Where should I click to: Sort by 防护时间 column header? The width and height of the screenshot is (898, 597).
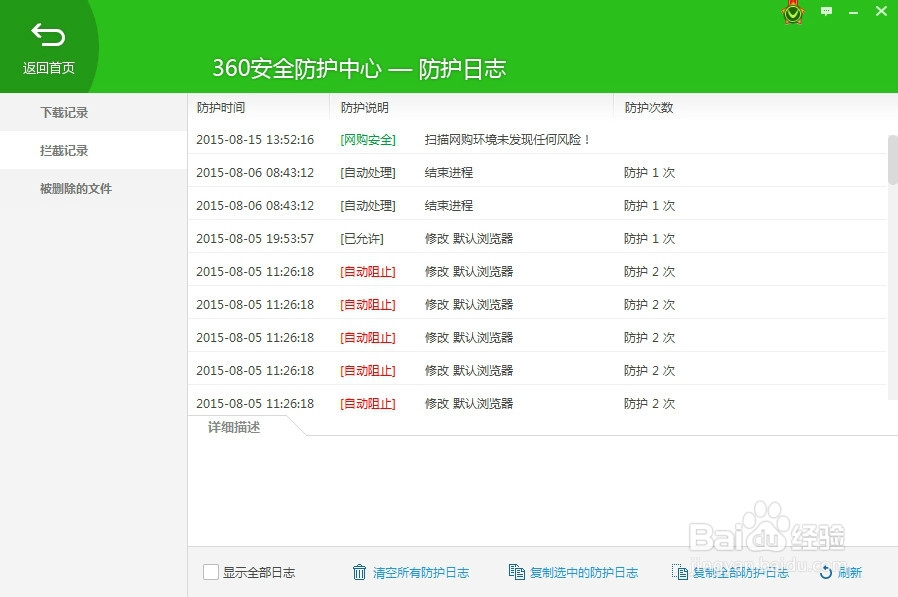point(220,108)
